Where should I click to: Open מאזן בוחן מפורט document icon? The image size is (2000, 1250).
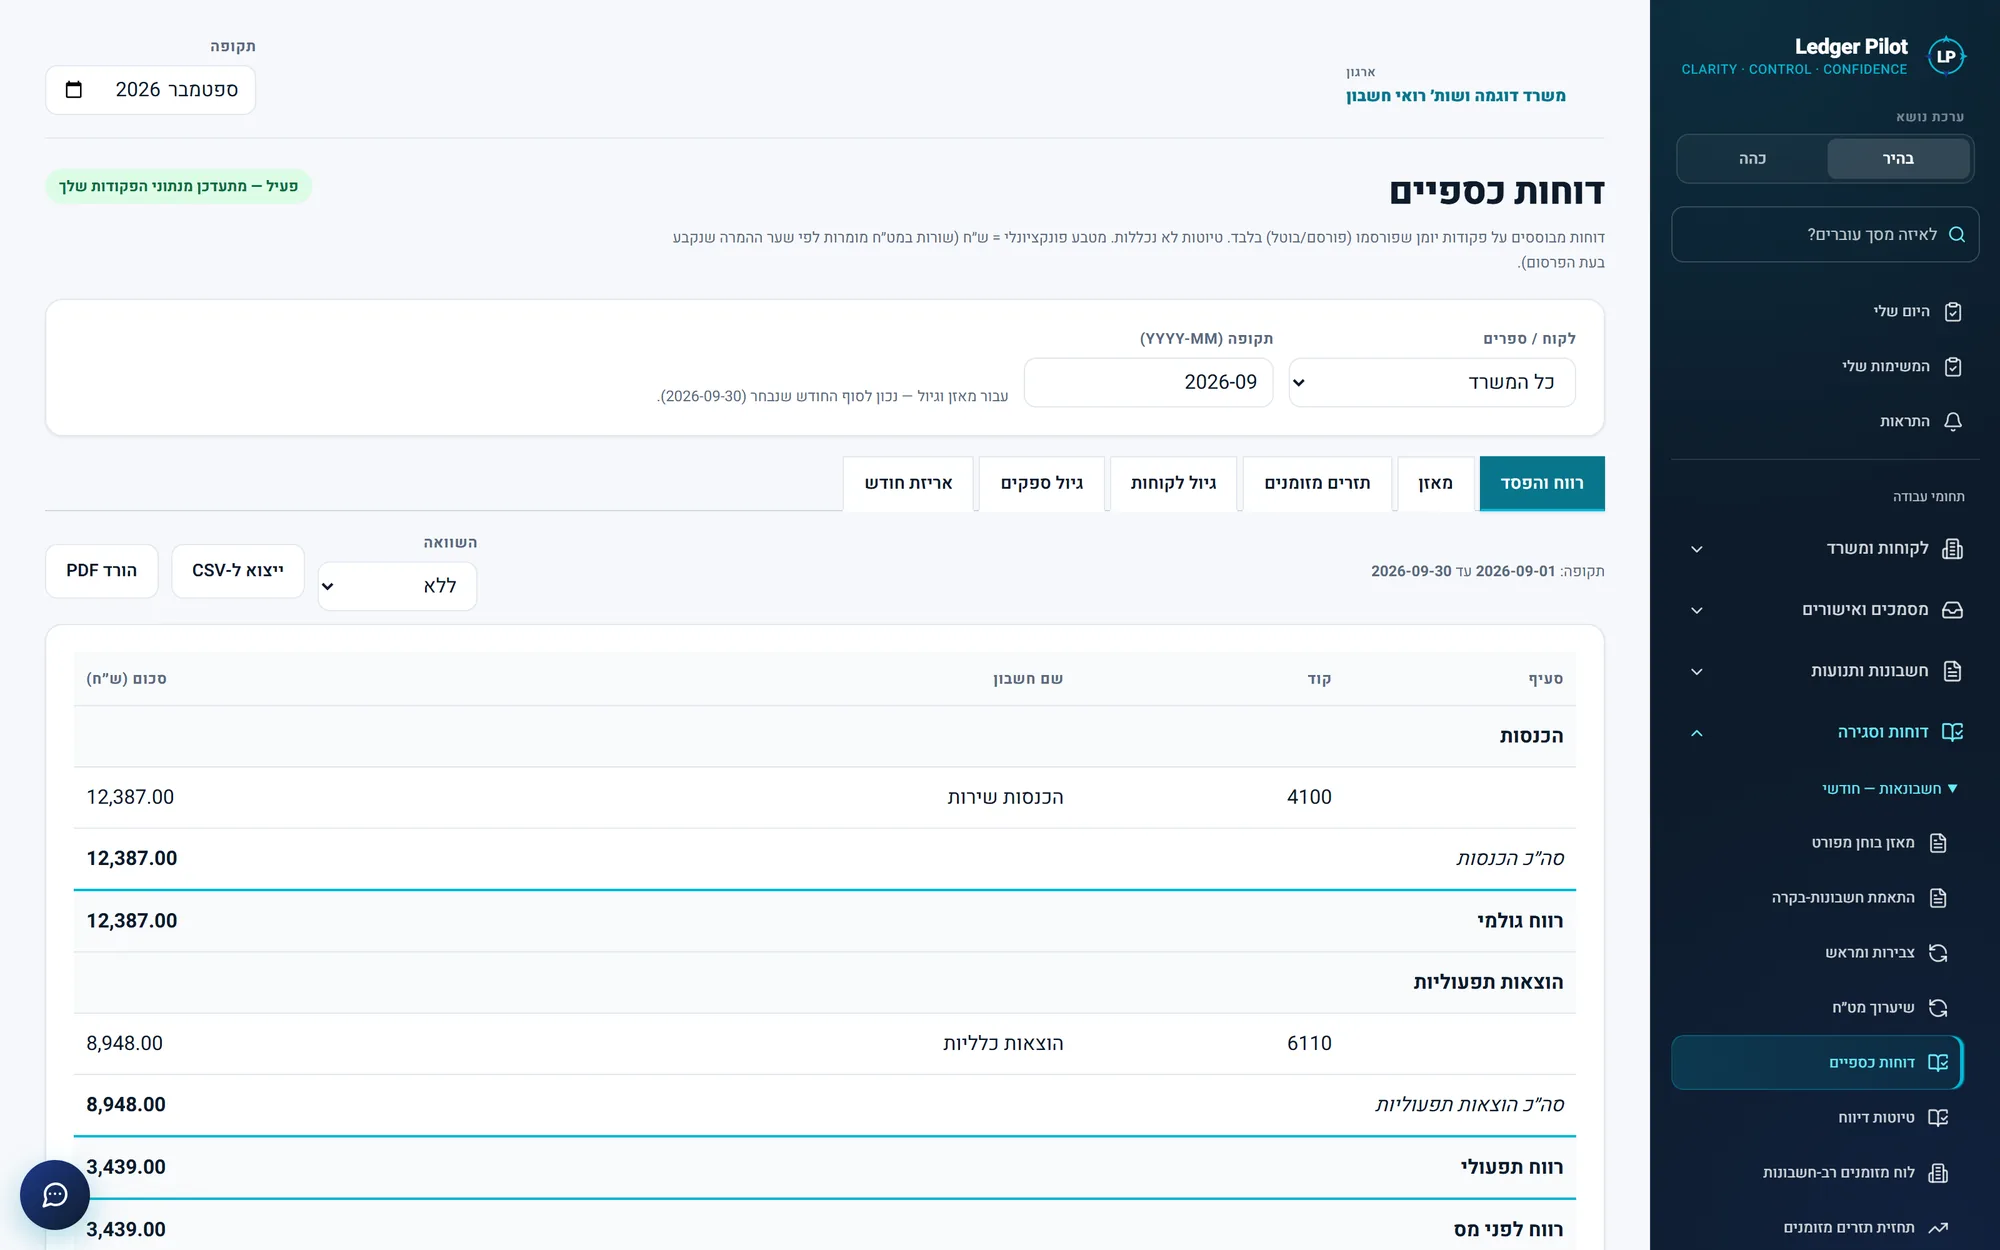(1938, 843)
